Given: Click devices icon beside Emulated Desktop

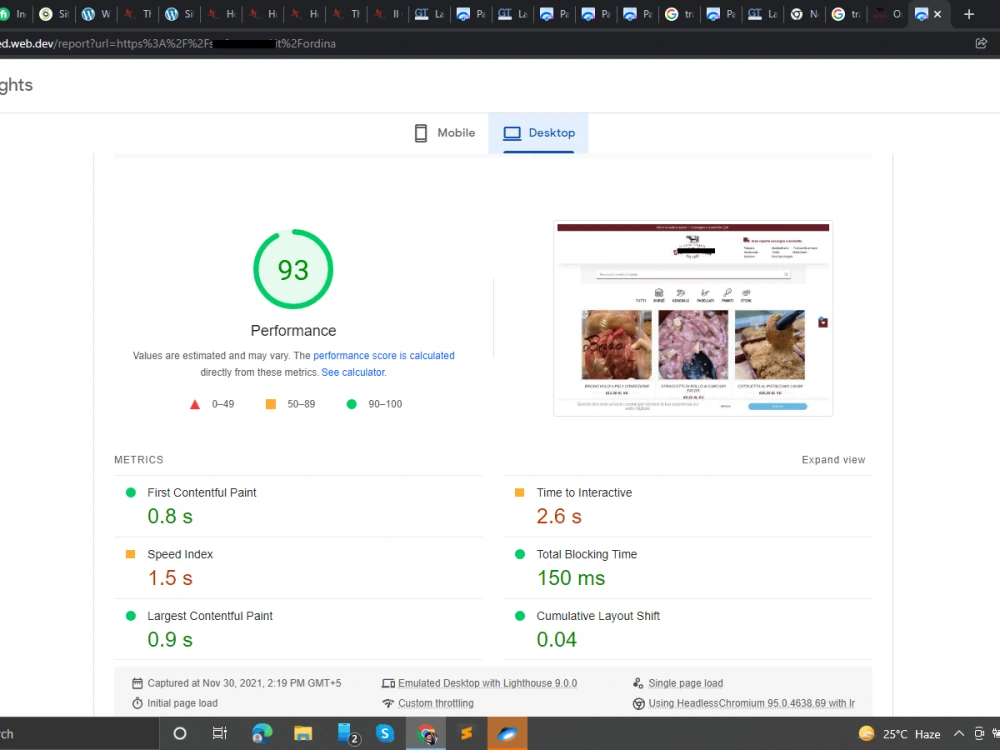Looking at the screenshot, I should [x=388, y=684].
